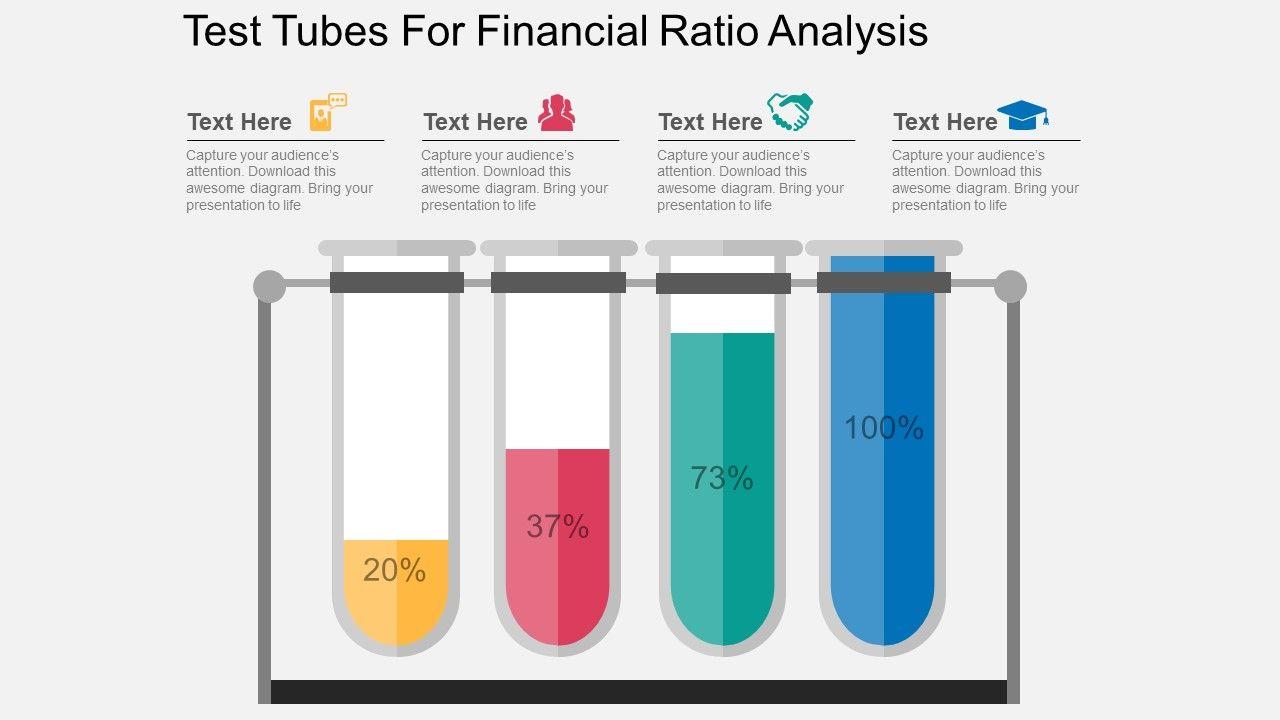Click the first 'Text Here' heading
The image size is (1280, 720).
pyautogui.click(x=239, y=122)
